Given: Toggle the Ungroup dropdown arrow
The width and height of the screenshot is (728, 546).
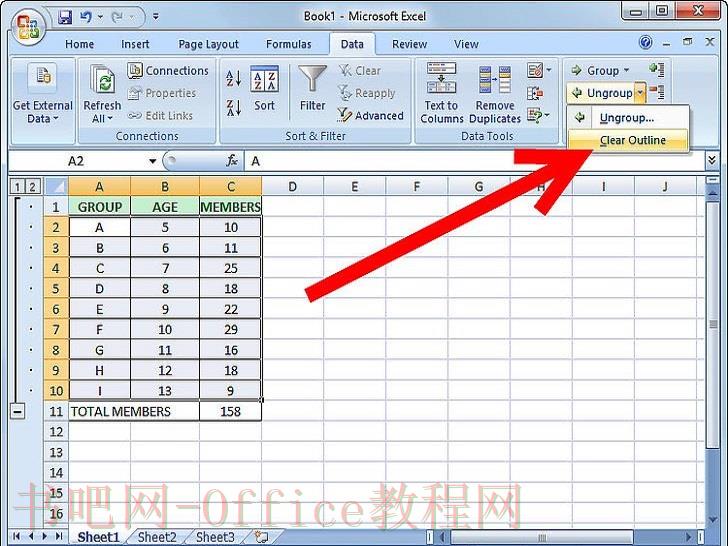Looking at the screenshot, I should pyautogui.click(x=640, y=93).
